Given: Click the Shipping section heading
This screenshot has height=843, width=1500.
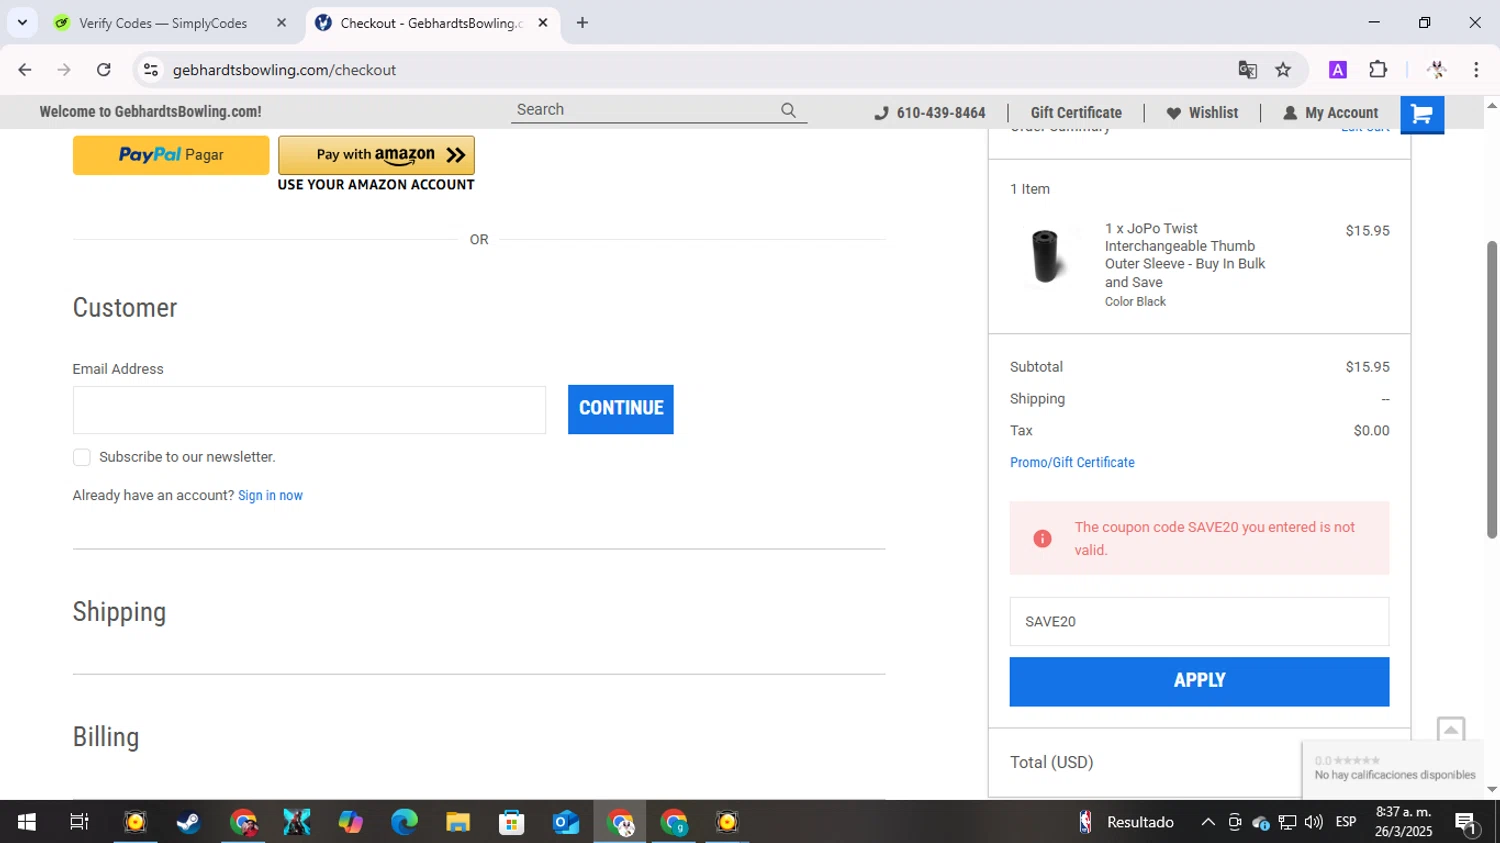Looking at the screenshot, I should 119,612.
